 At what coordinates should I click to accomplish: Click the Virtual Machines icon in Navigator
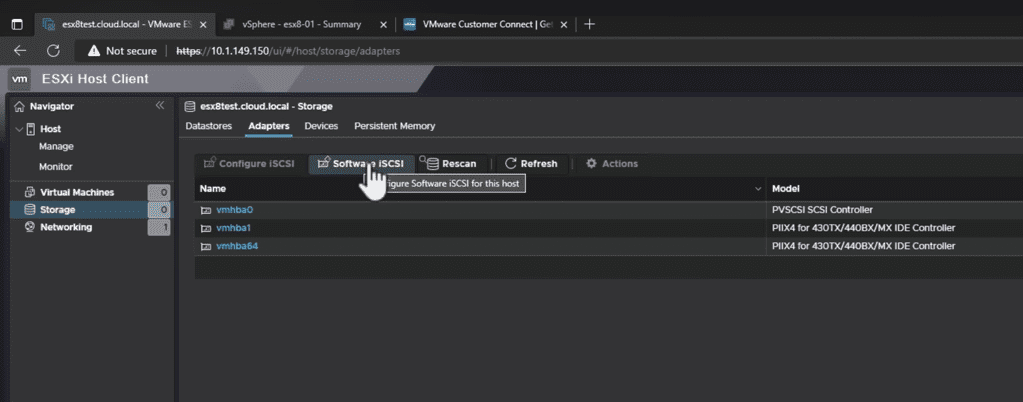(x=29, y=193)
